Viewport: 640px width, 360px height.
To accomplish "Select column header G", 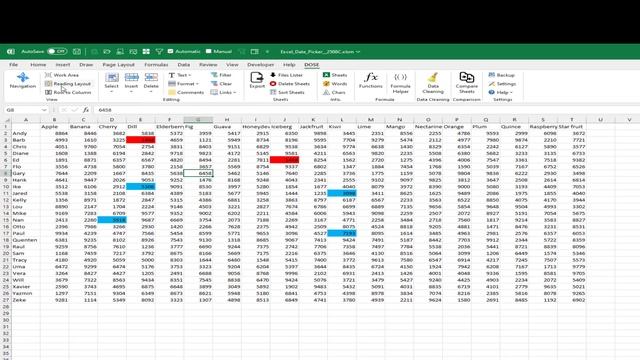I will pyautogui.click(x=198, y=120).
